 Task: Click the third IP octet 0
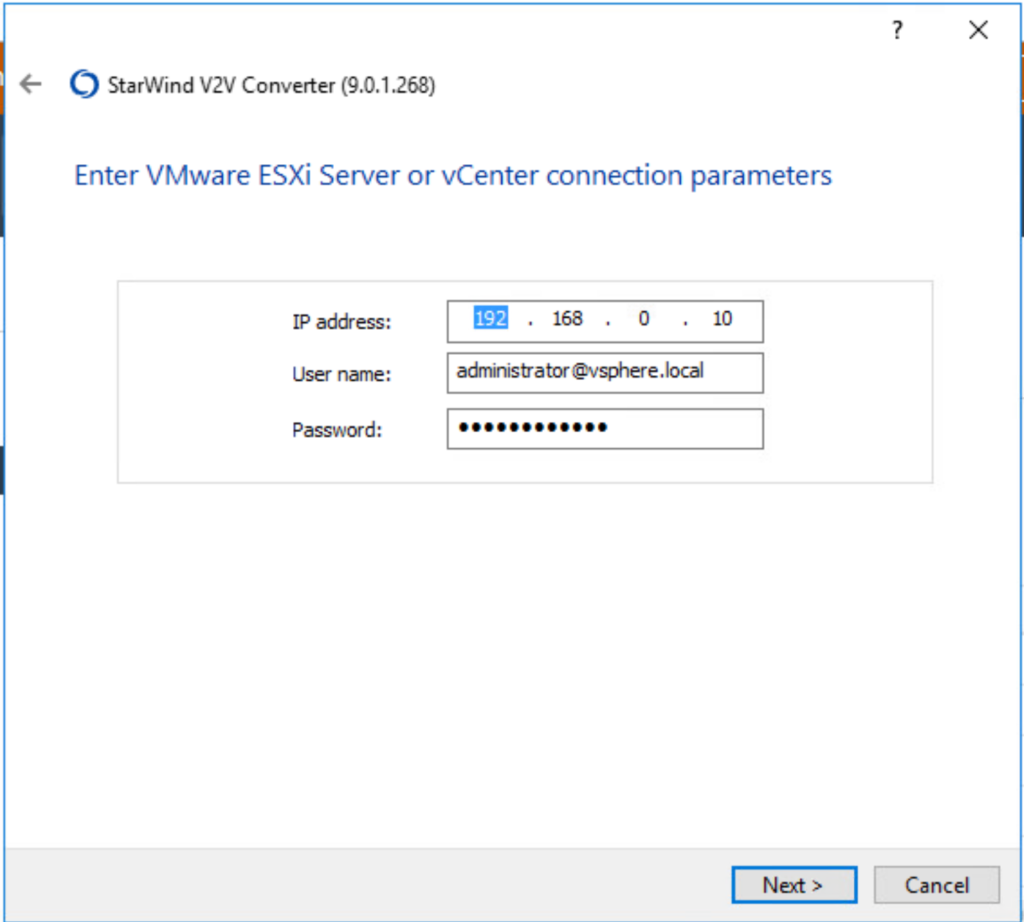tap(644, 319)
